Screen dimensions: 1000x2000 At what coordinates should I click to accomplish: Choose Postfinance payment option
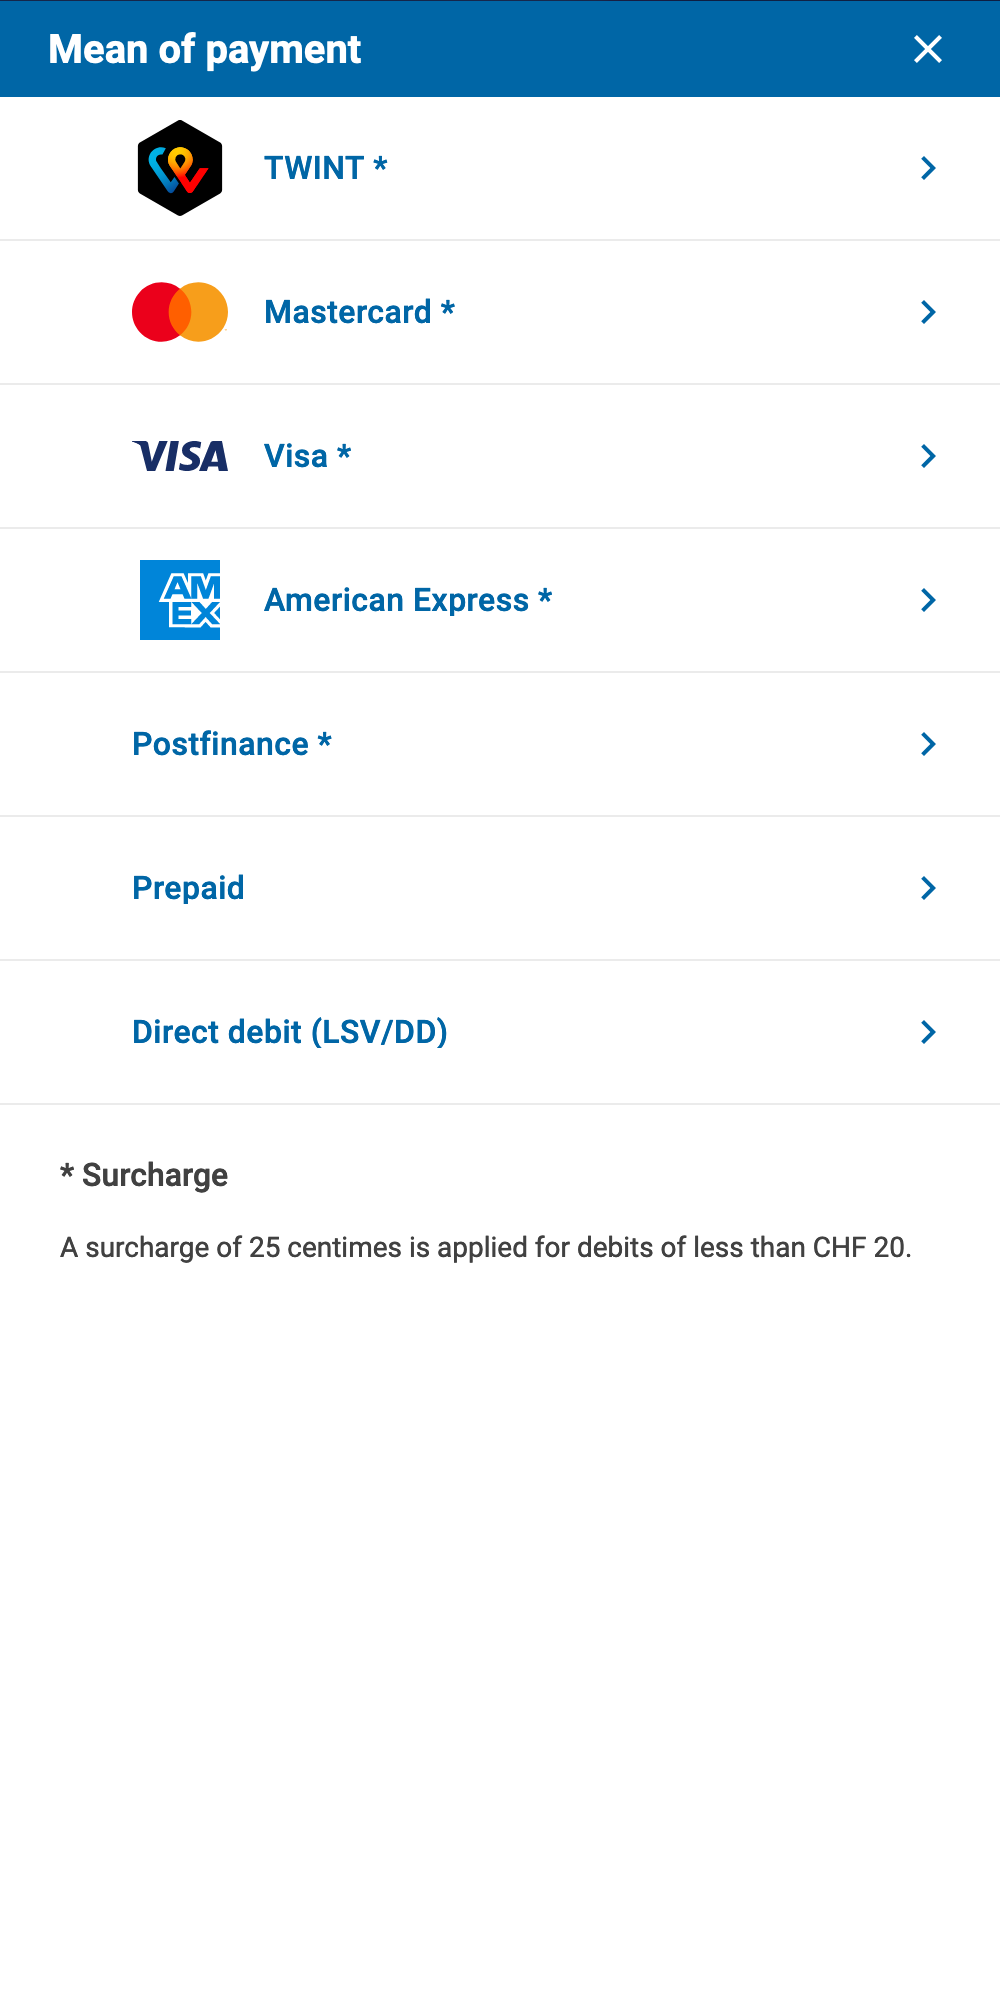pos(231,744)
